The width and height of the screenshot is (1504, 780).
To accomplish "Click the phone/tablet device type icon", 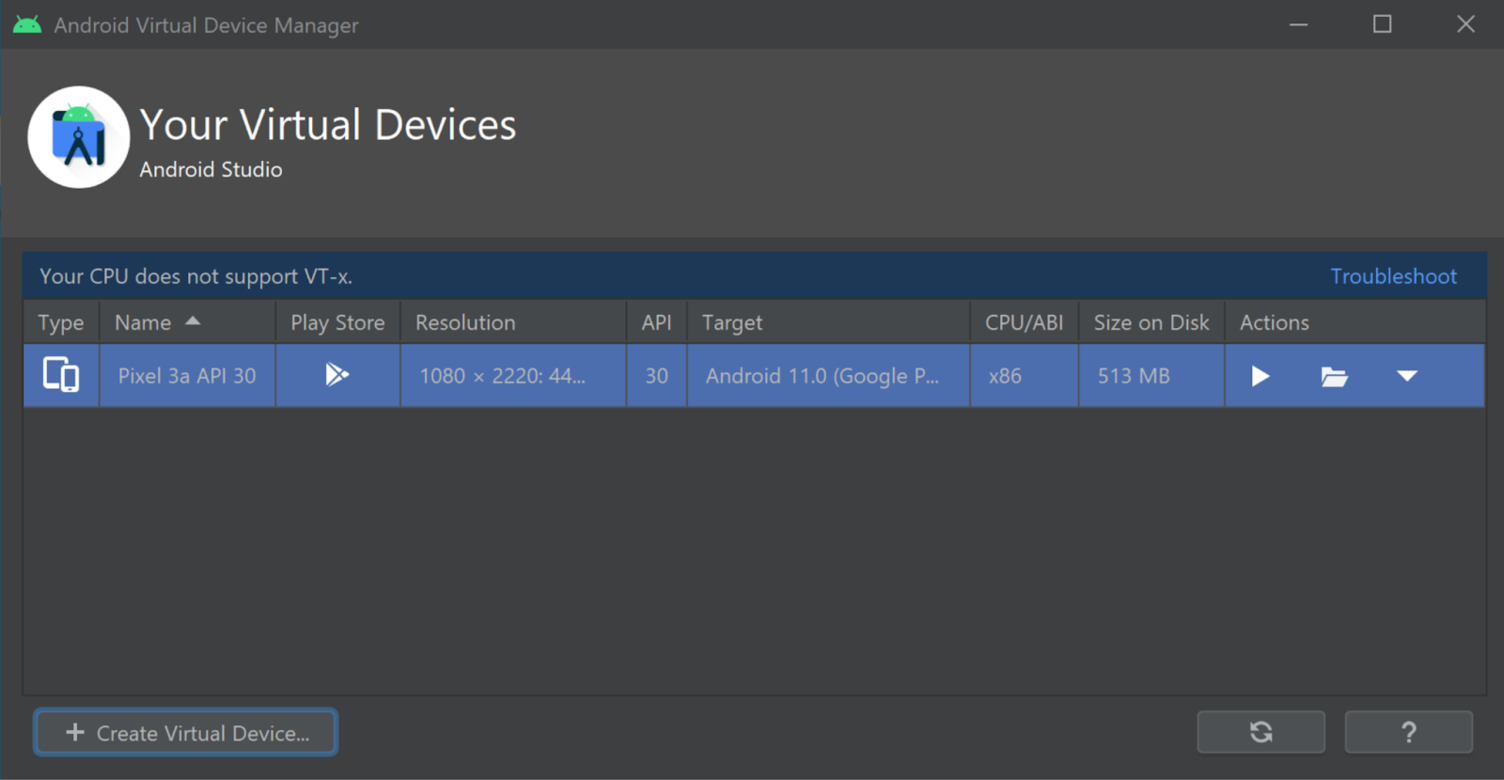I will (61, 376).
